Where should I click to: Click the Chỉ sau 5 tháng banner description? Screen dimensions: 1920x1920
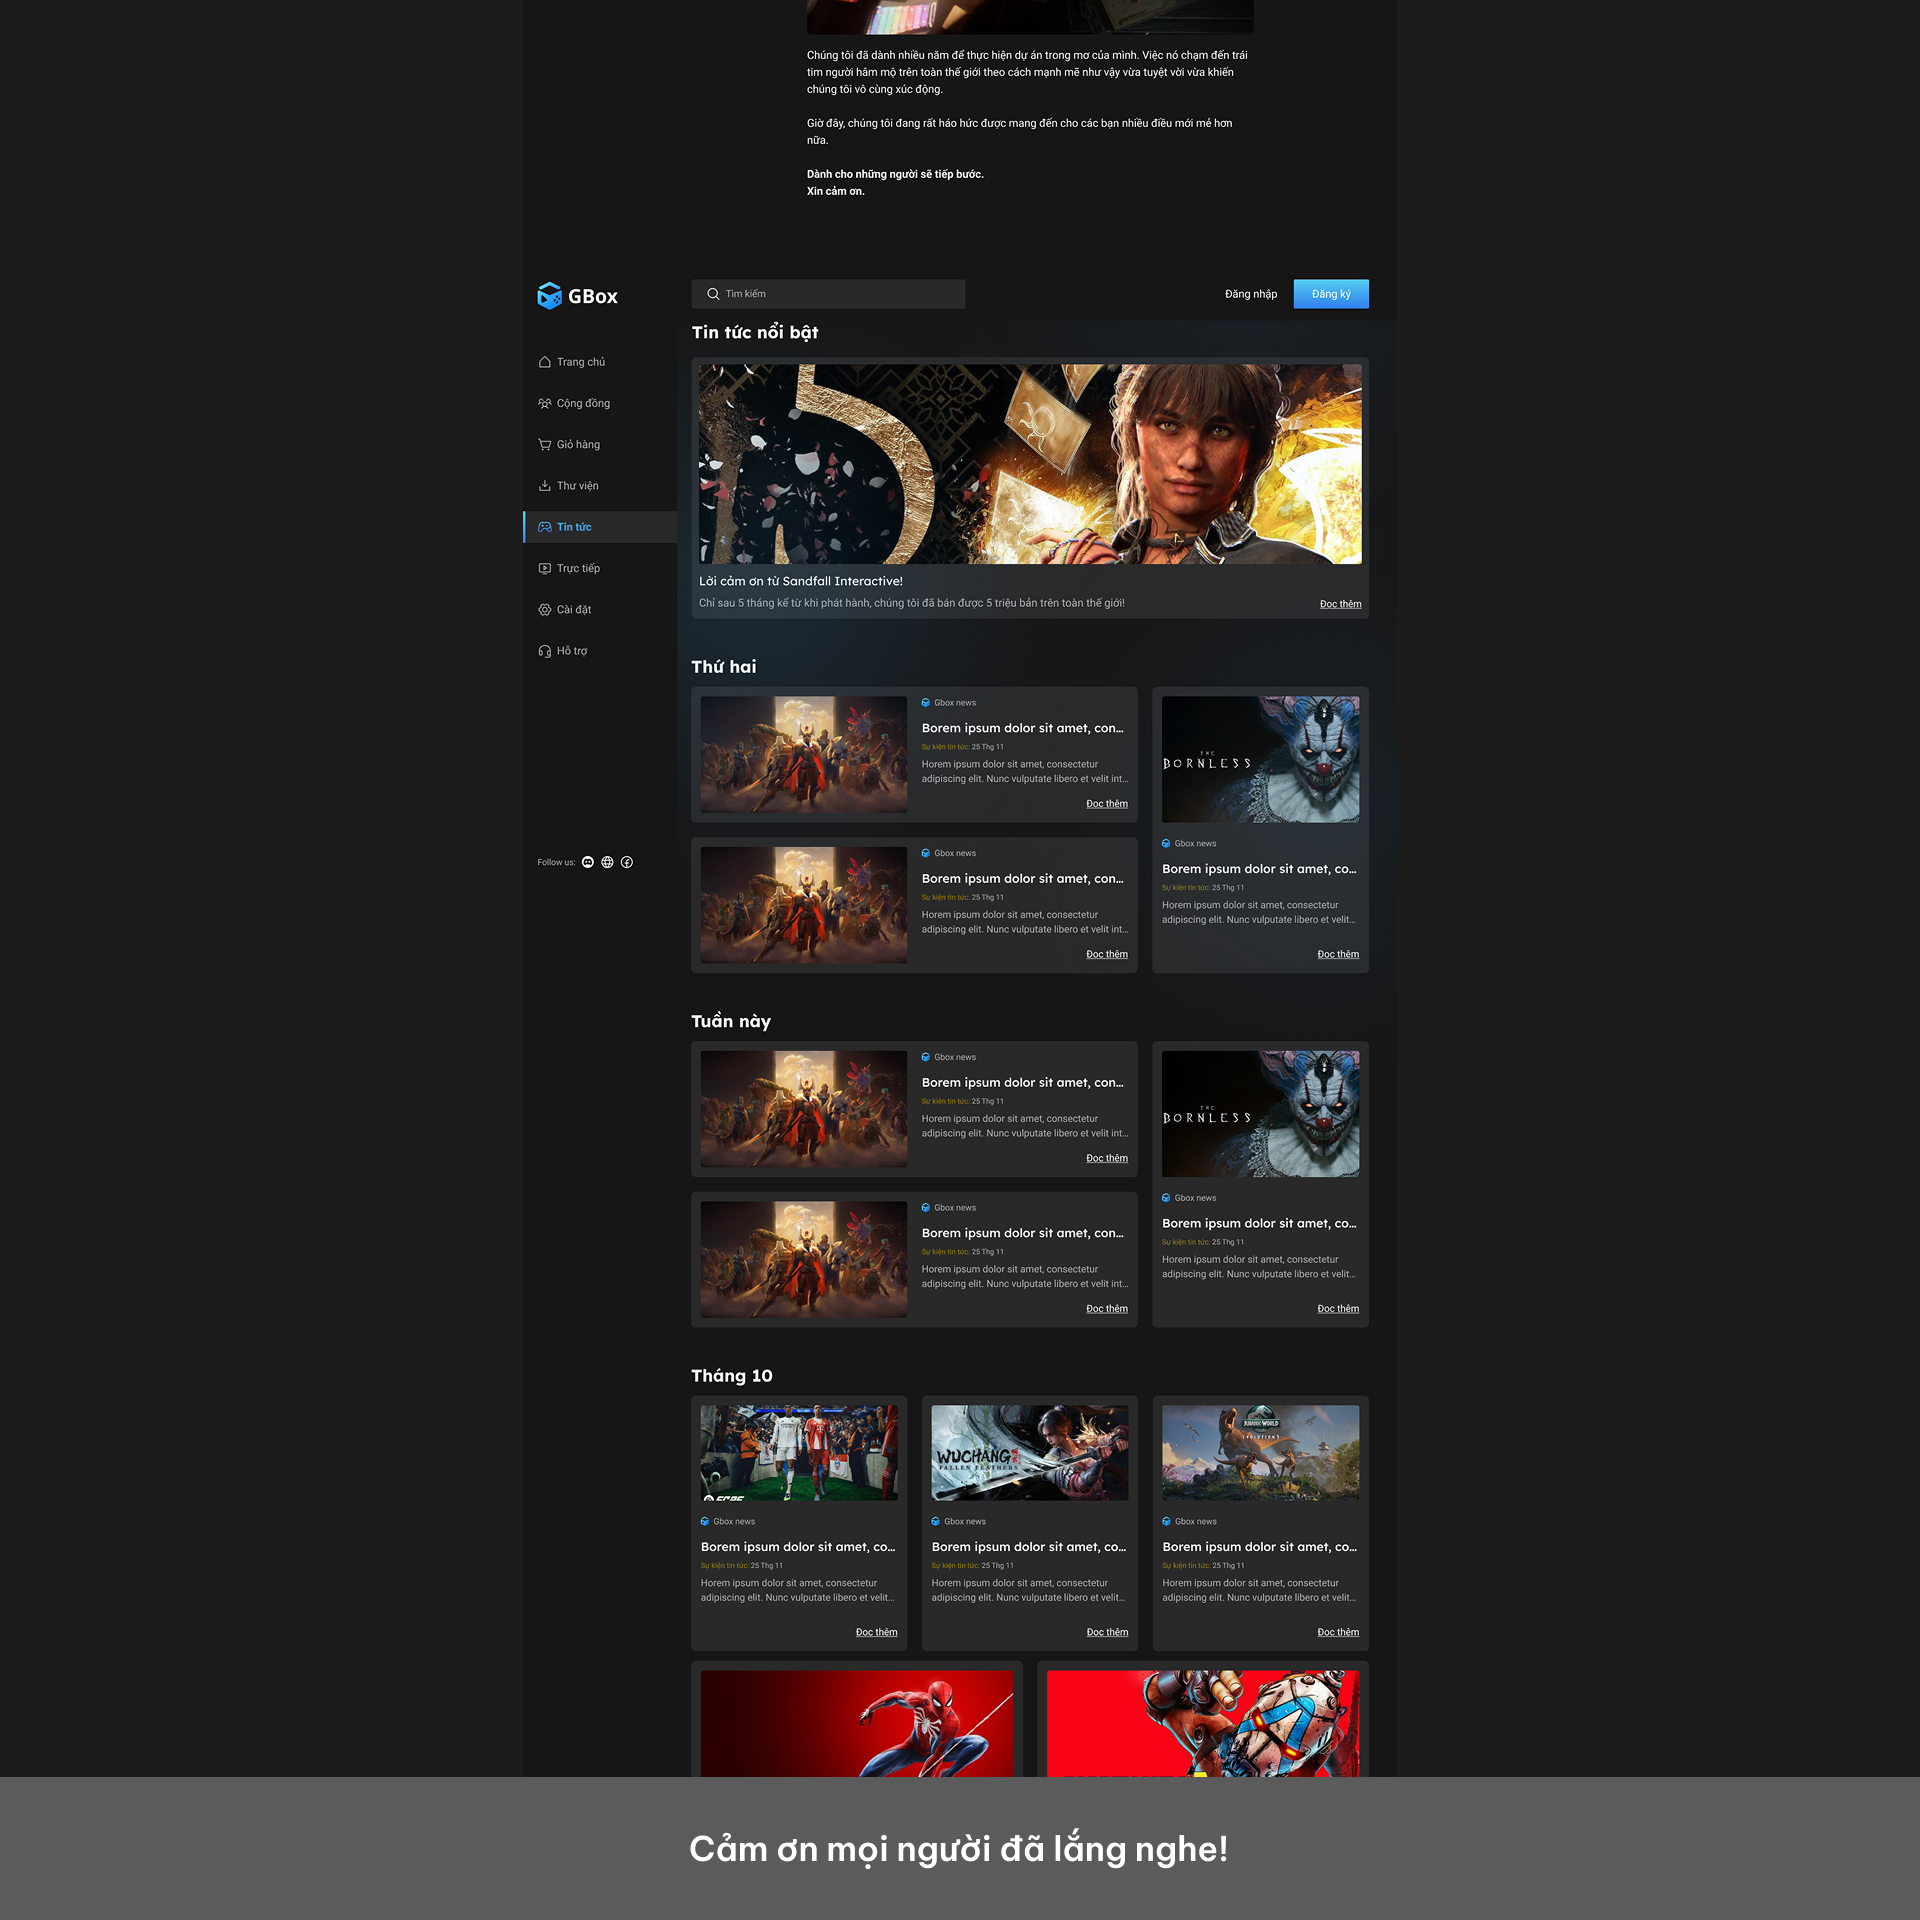[x=912, y=603]
